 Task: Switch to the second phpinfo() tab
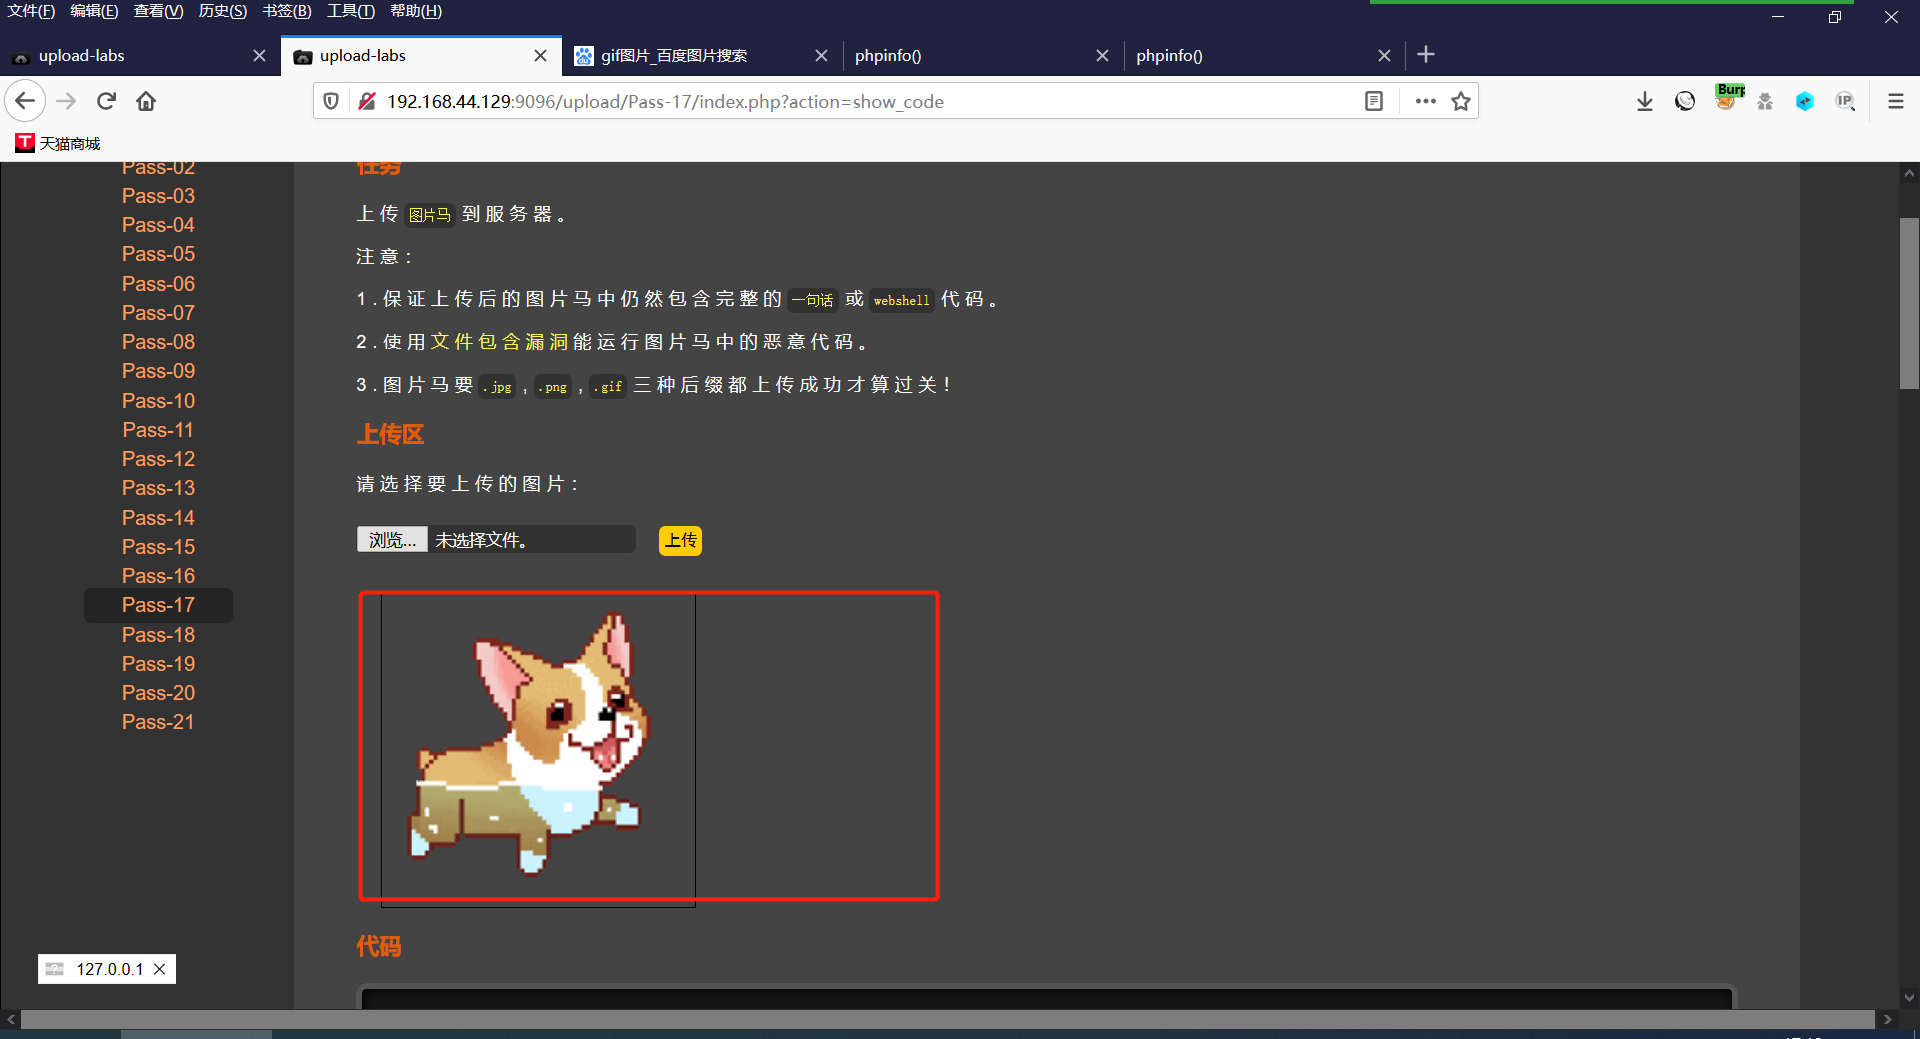(1265, 56)
